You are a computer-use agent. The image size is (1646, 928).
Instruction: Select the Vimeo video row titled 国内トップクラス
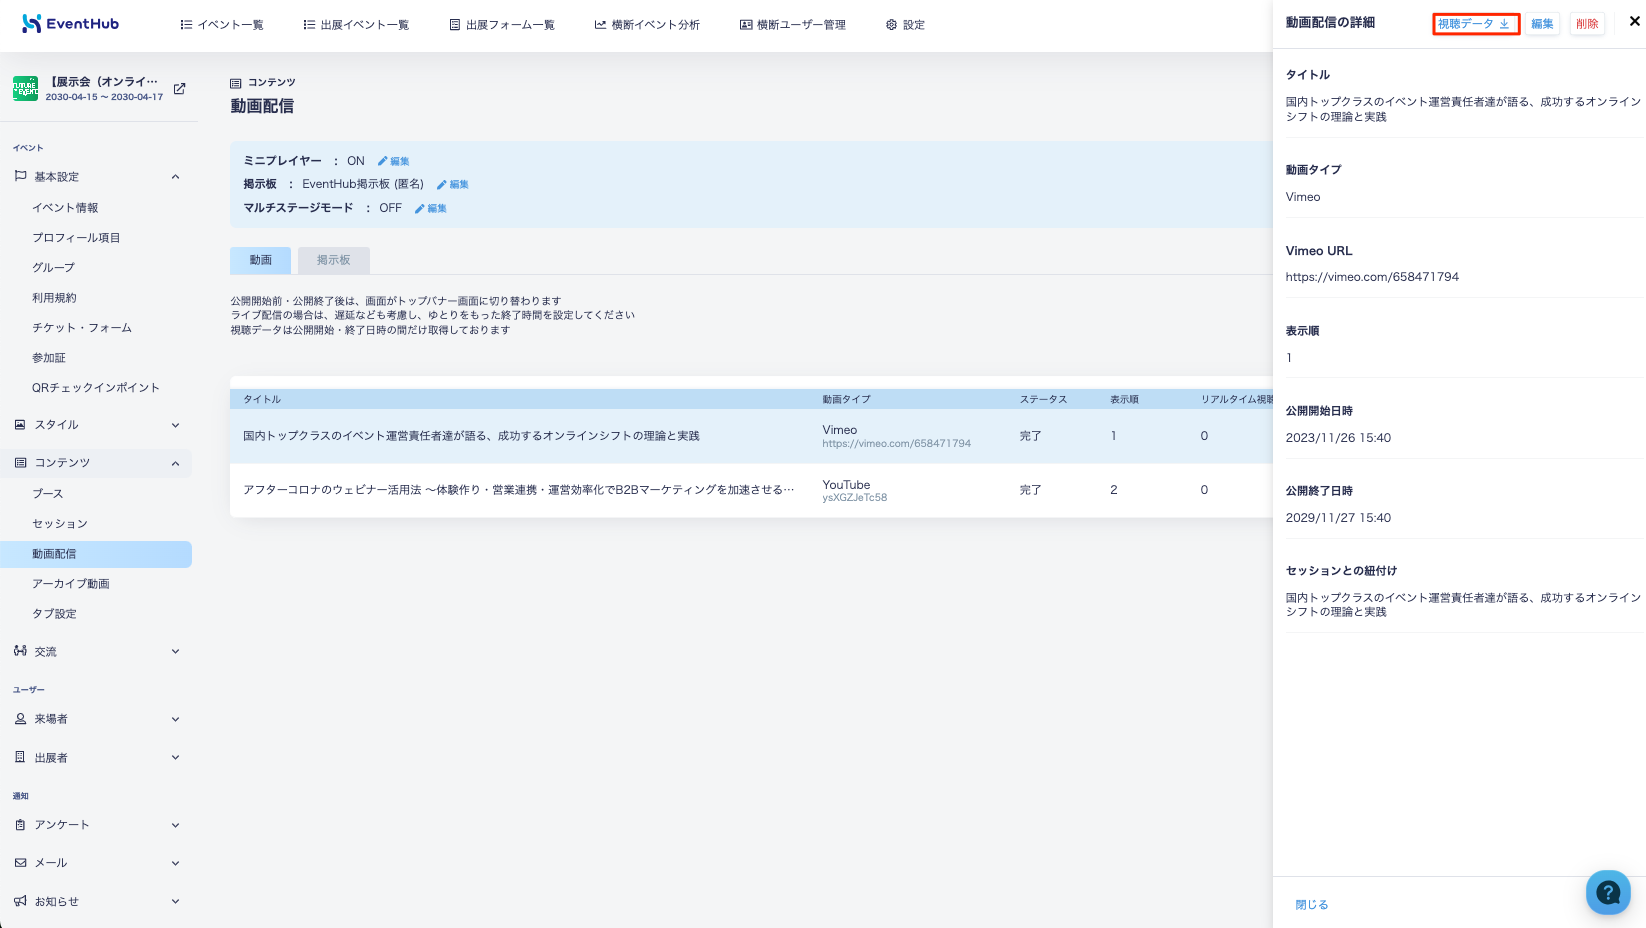pyautogui.click(x=751, y=436)
